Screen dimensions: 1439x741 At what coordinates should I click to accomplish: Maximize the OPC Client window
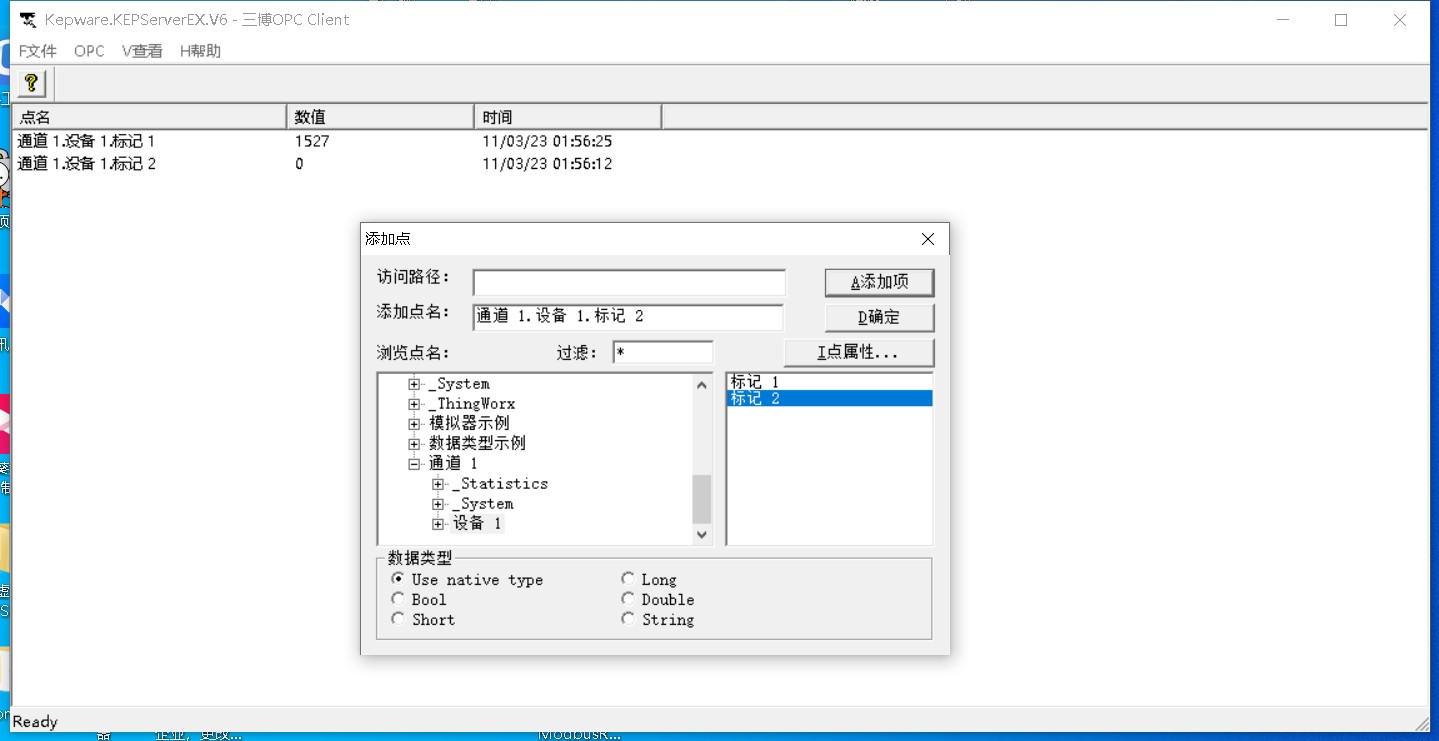pyautogui.click(x=1341, y=20)
